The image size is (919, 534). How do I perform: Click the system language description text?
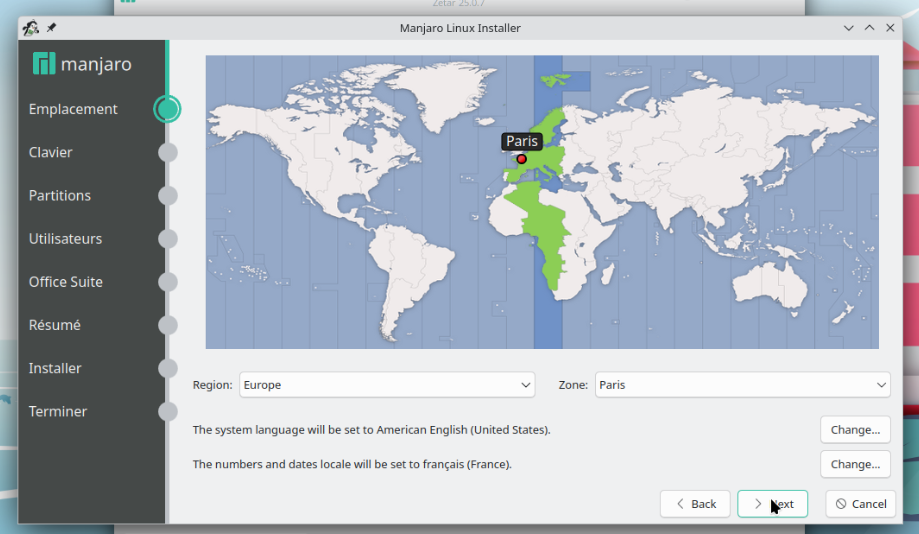click(x=372, y=430)
